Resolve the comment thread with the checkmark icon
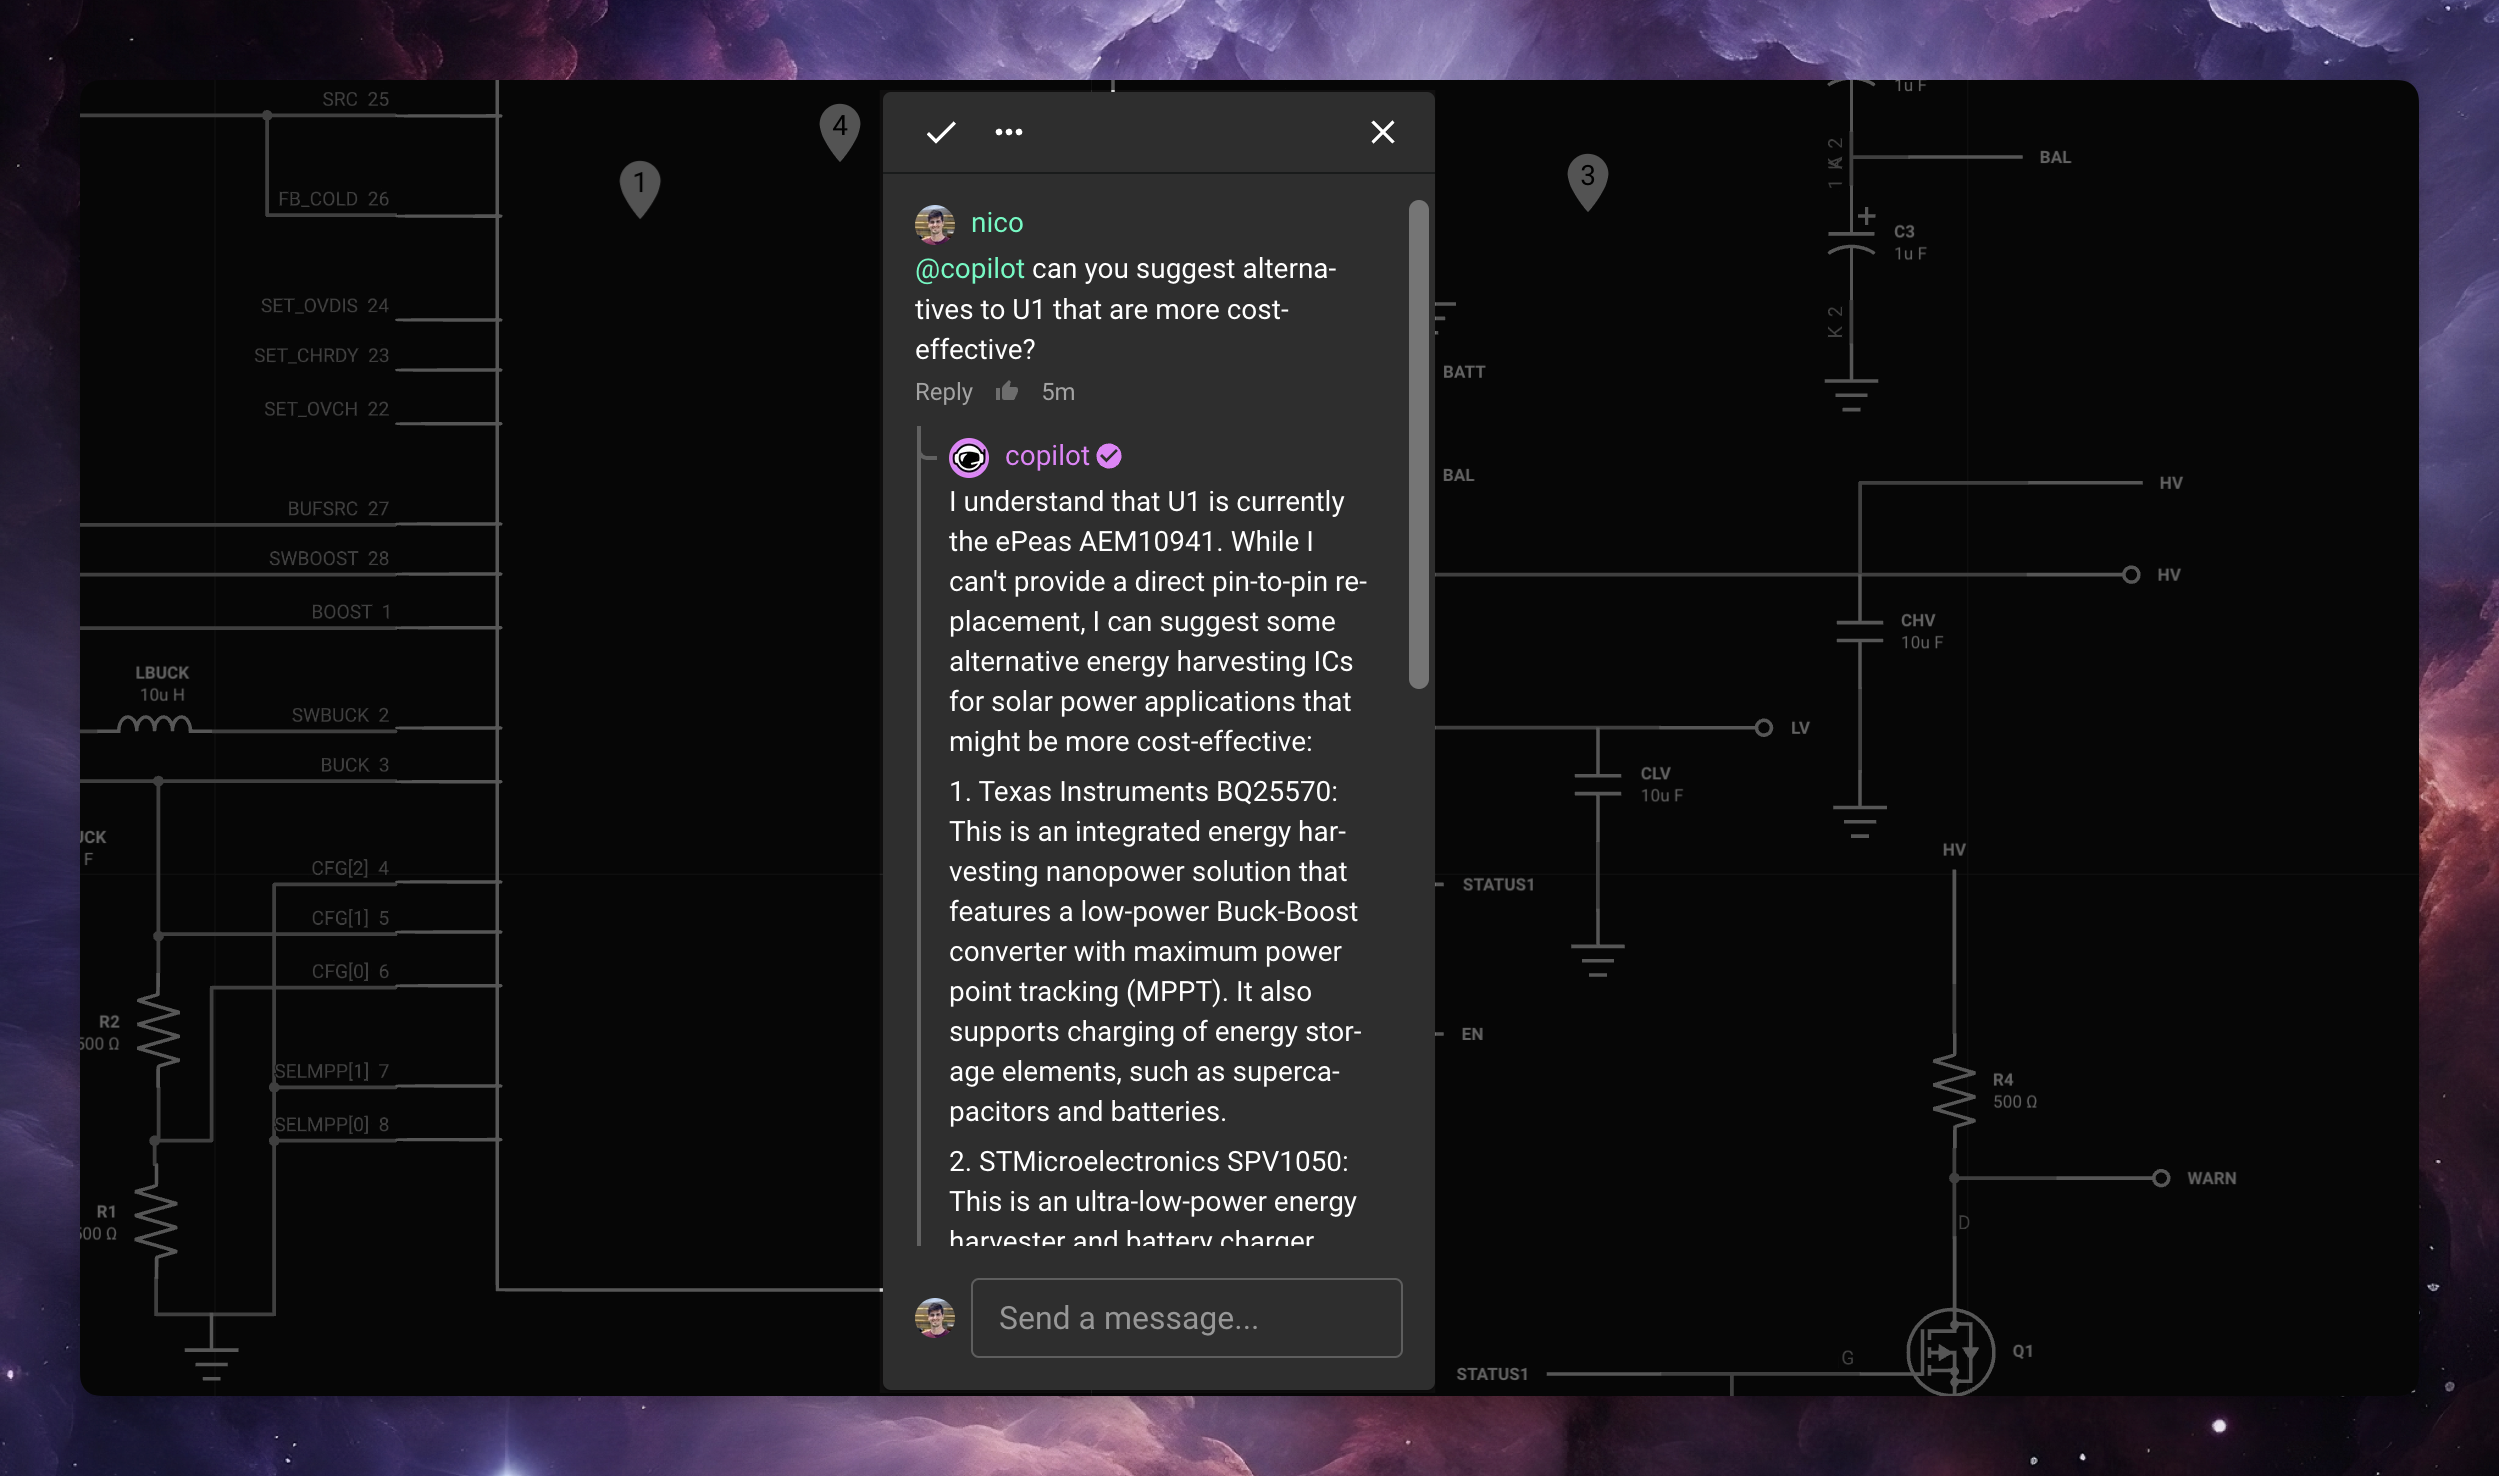 coord(939,131)
